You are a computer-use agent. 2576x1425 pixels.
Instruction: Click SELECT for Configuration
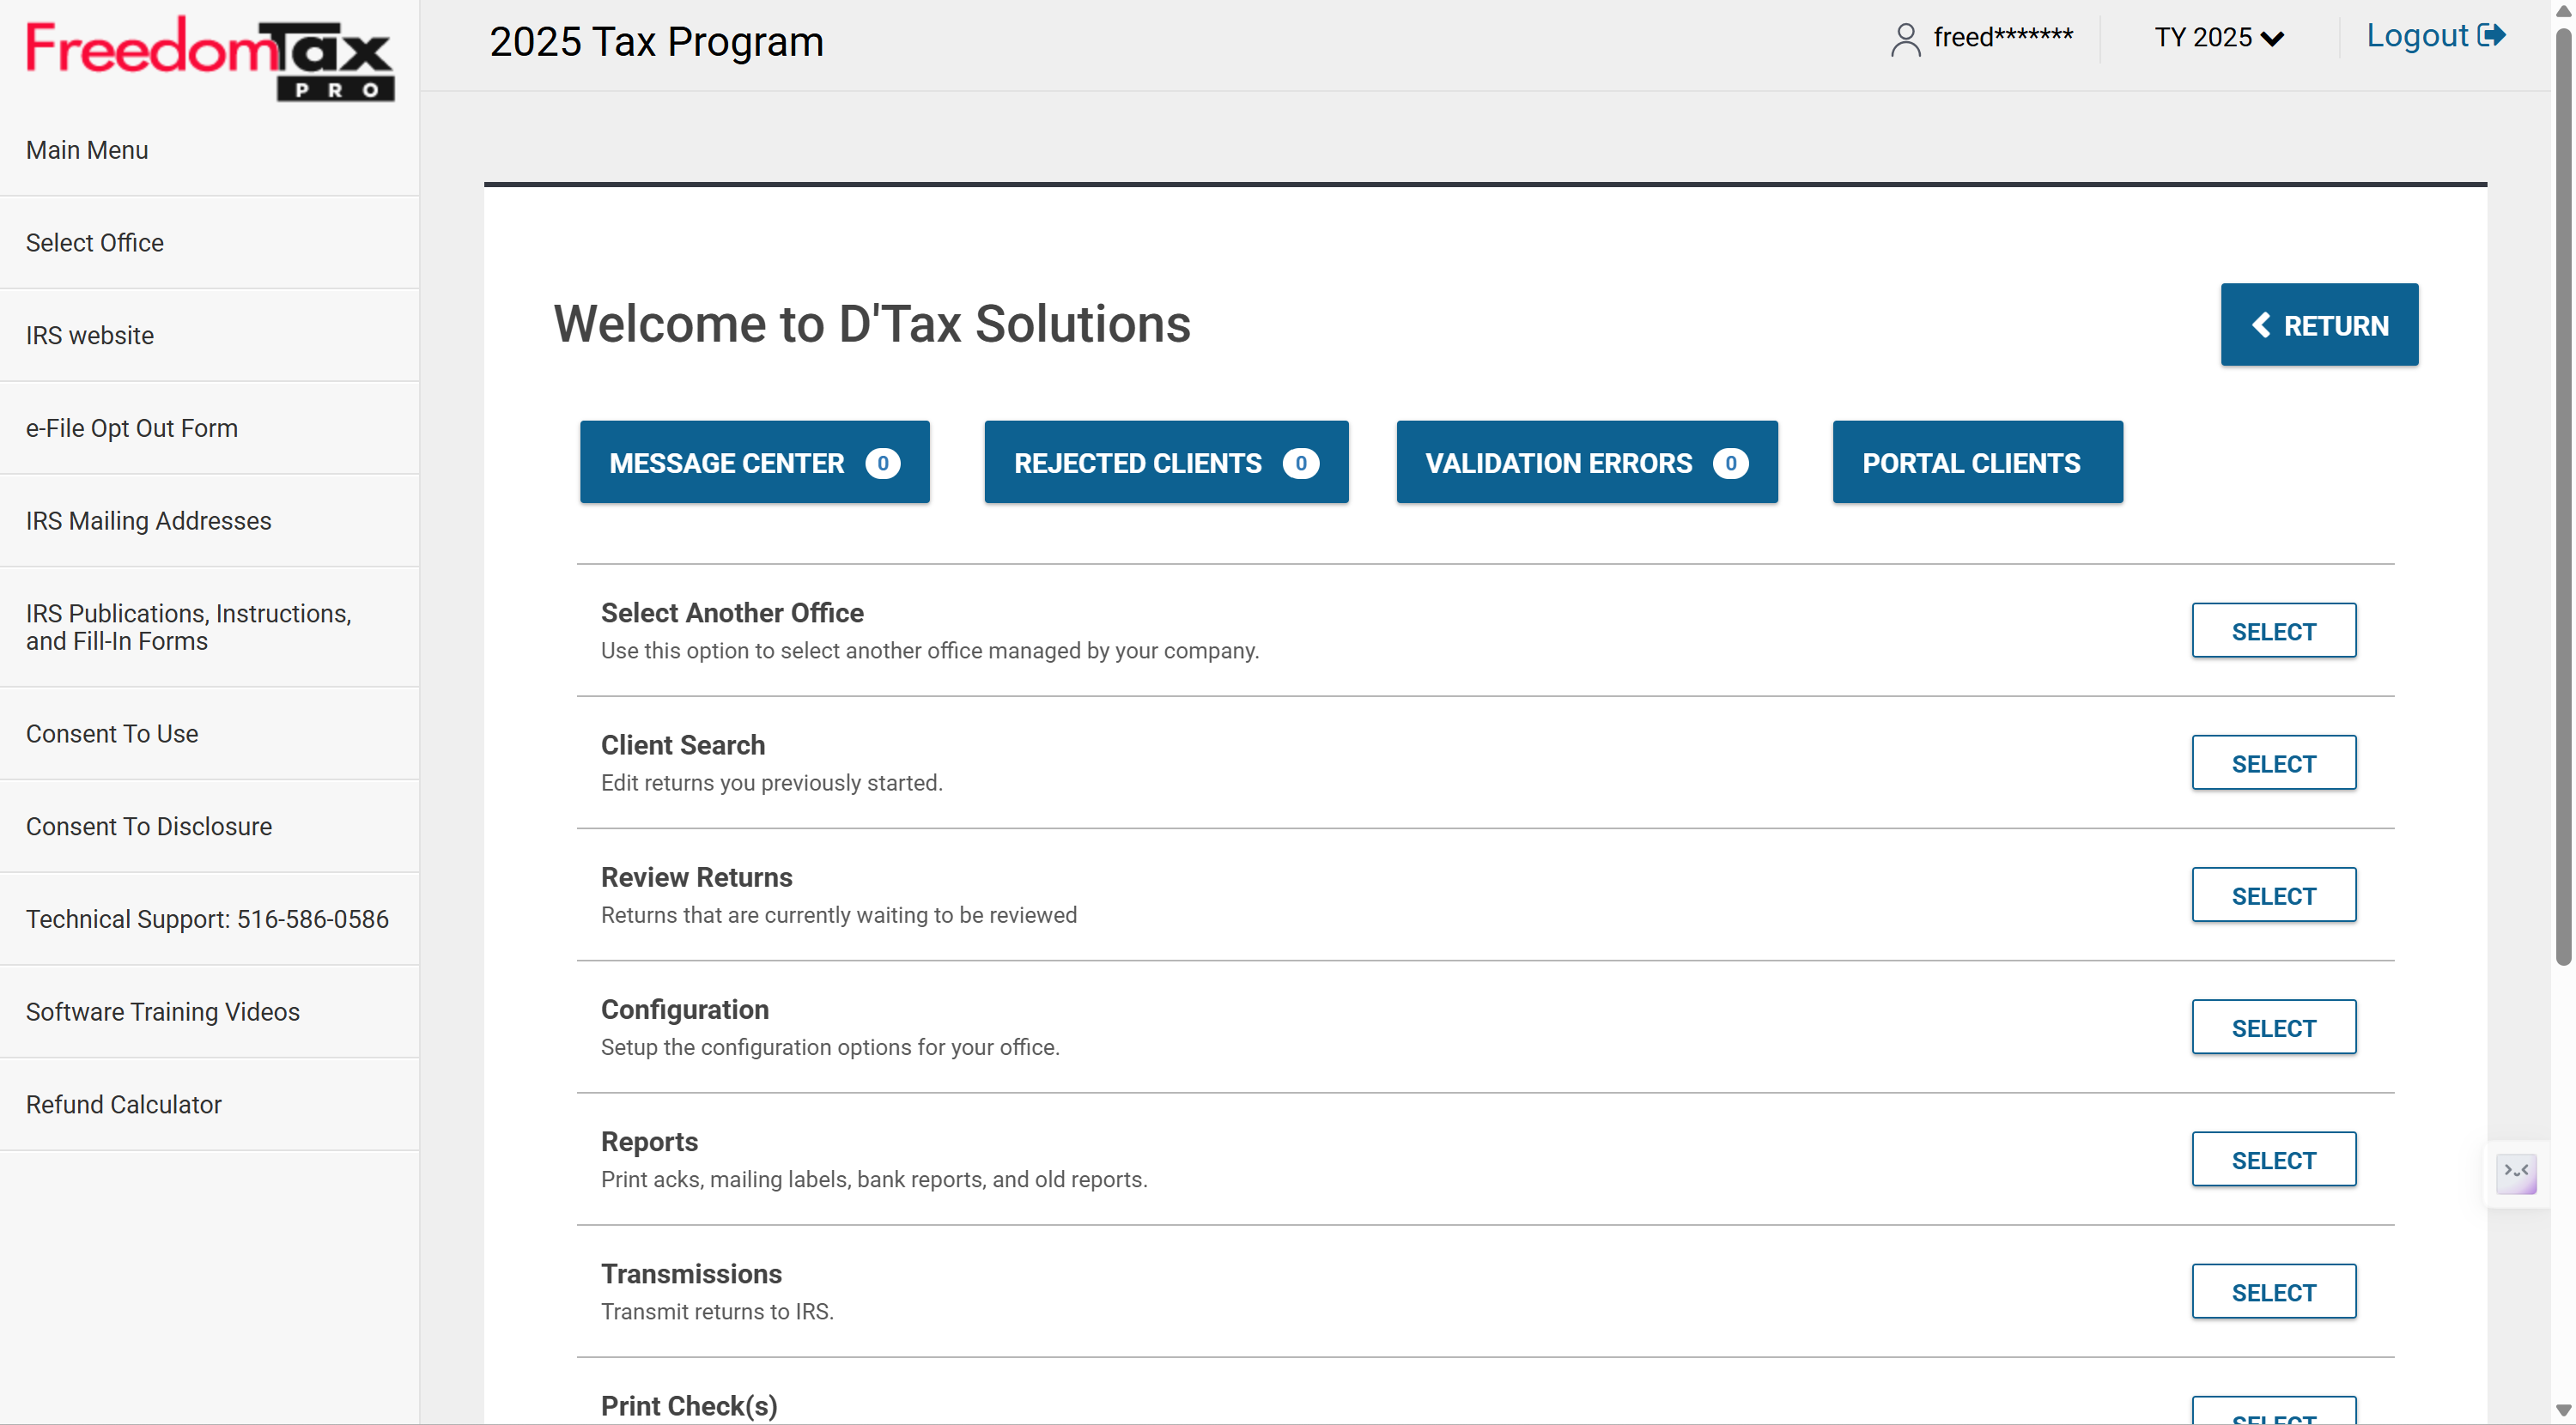[x=2274, y=1027]
